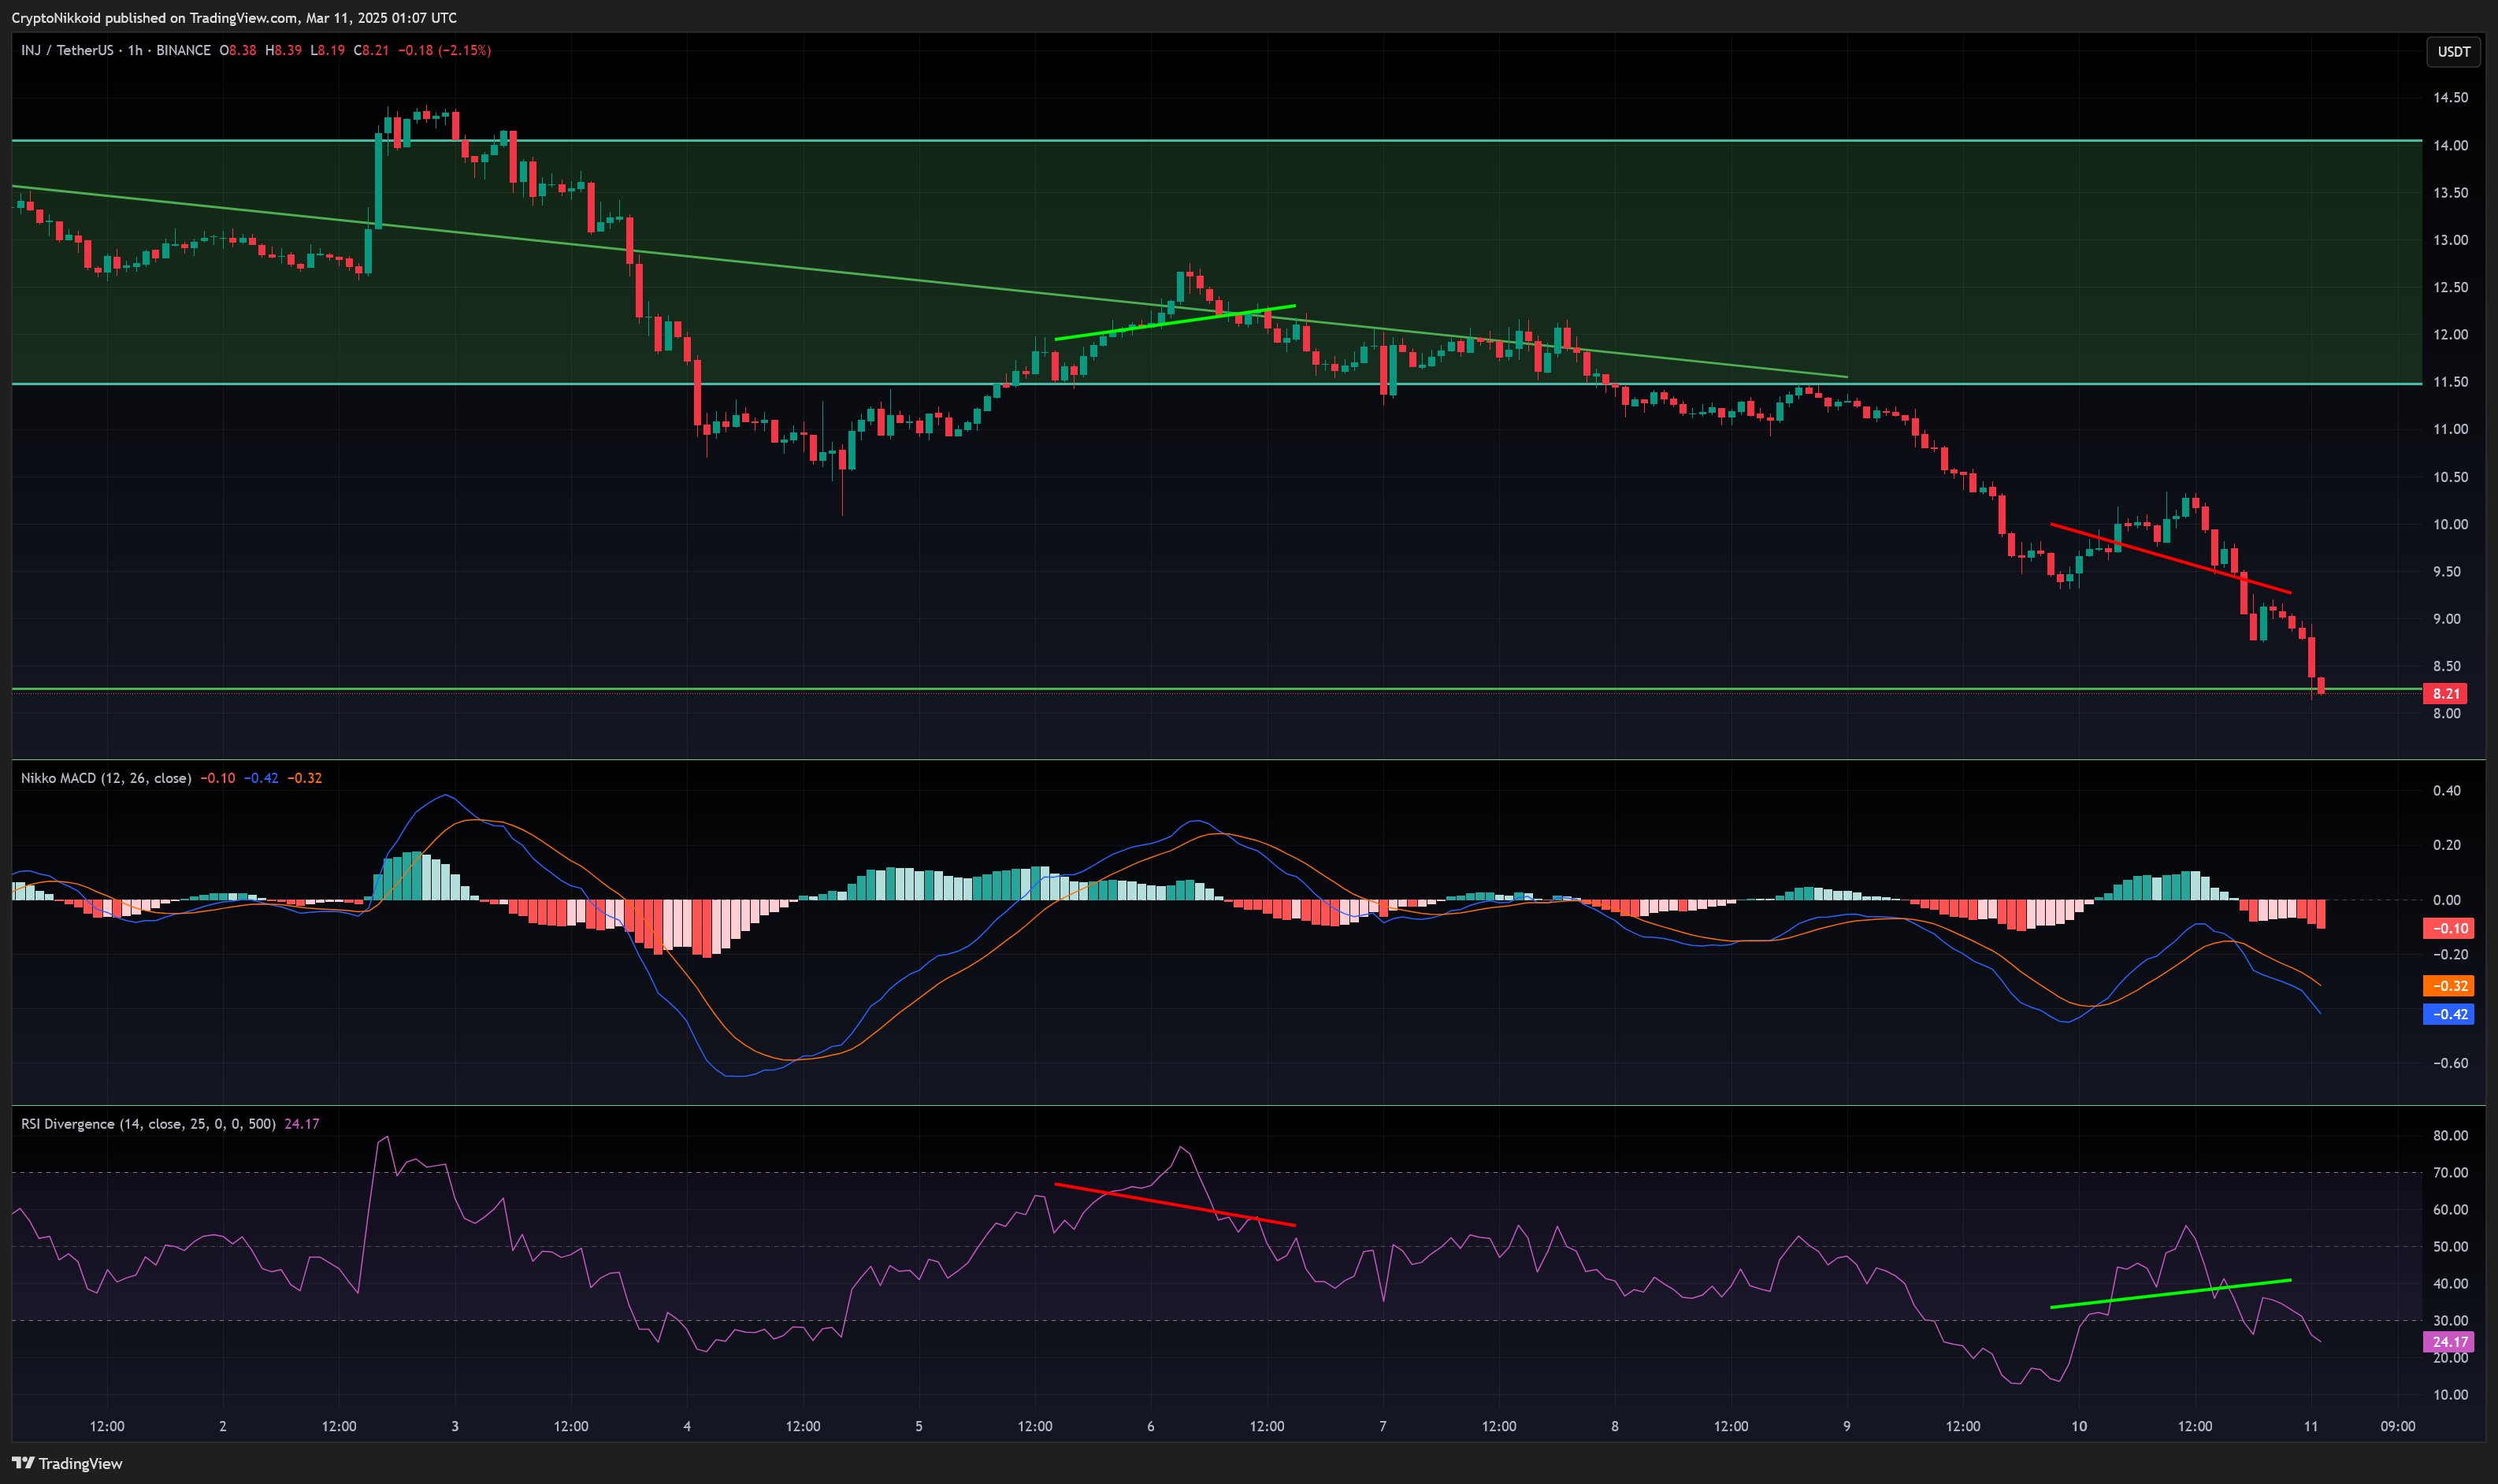This screenshot has width=2498, height=1484.
Task: Click the close value C8.21
Action: coord(371,50)
